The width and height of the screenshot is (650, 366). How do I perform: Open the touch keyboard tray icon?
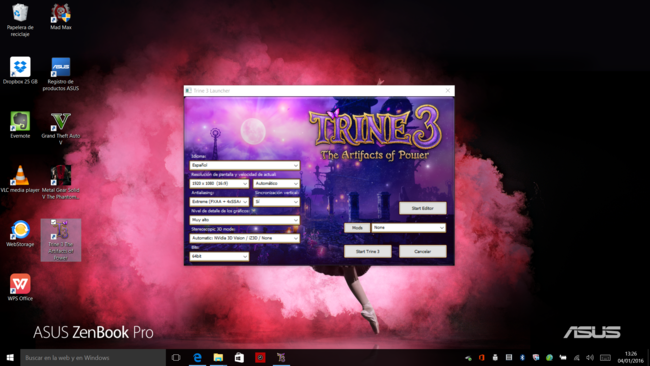[x=606, y=358]
